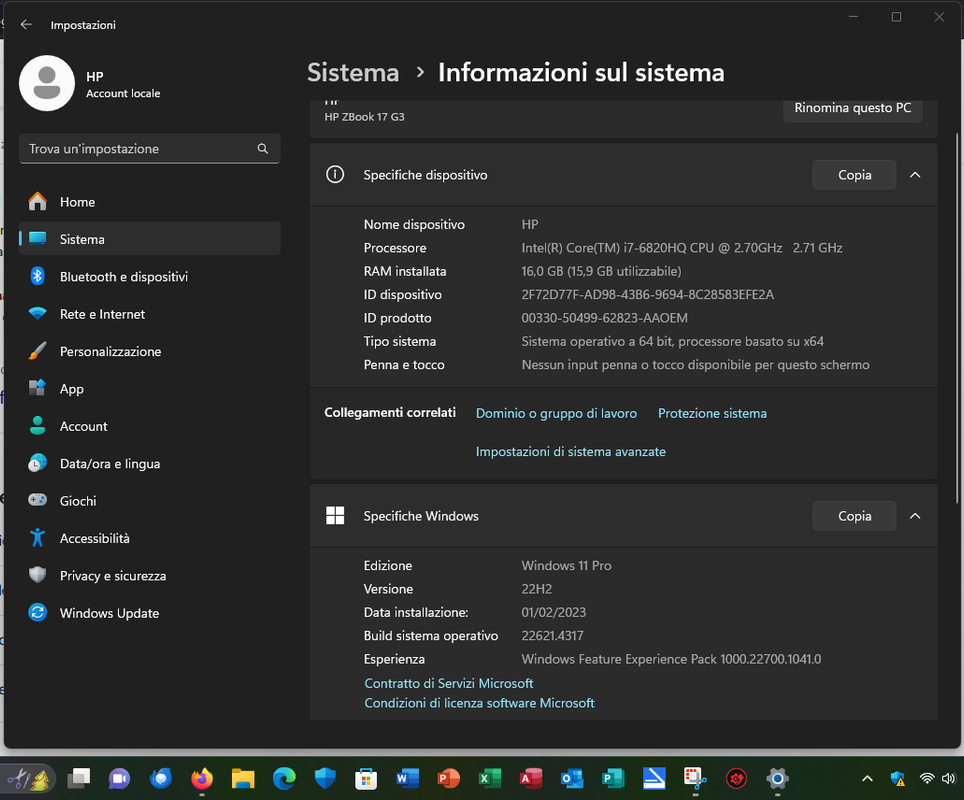Open the Home settings page
This screenshot has width=964, height=800.
[149, 202]
